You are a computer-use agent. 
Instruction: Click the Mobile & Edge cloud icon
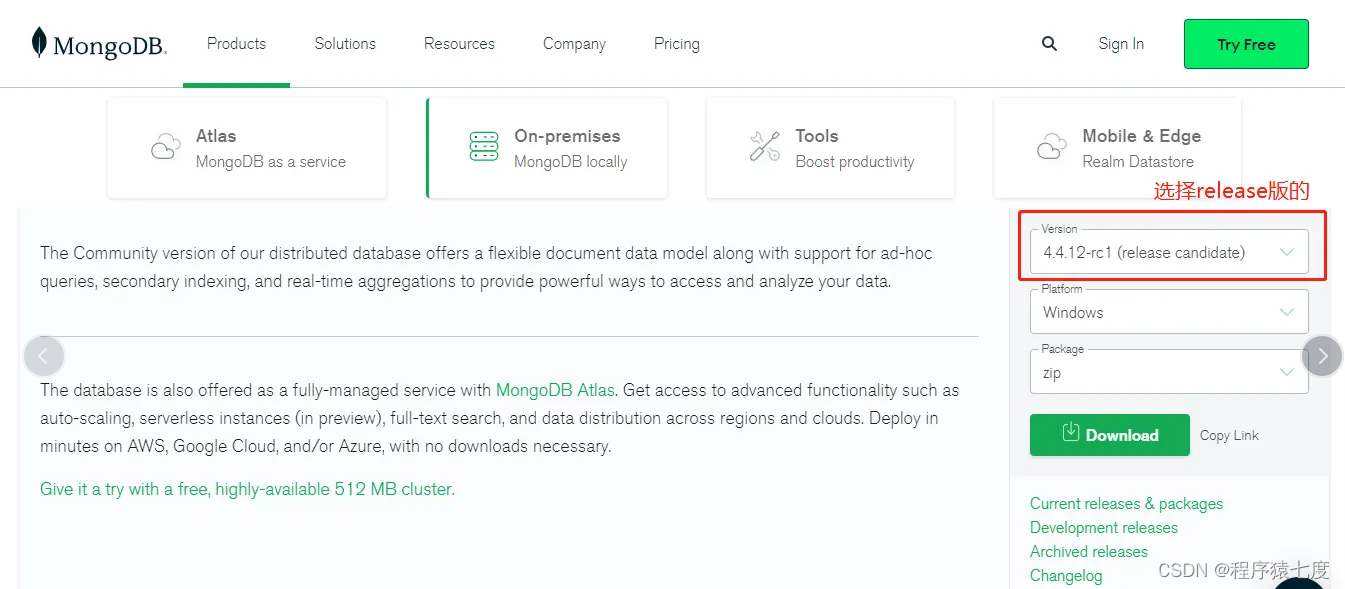point(1050,146)
